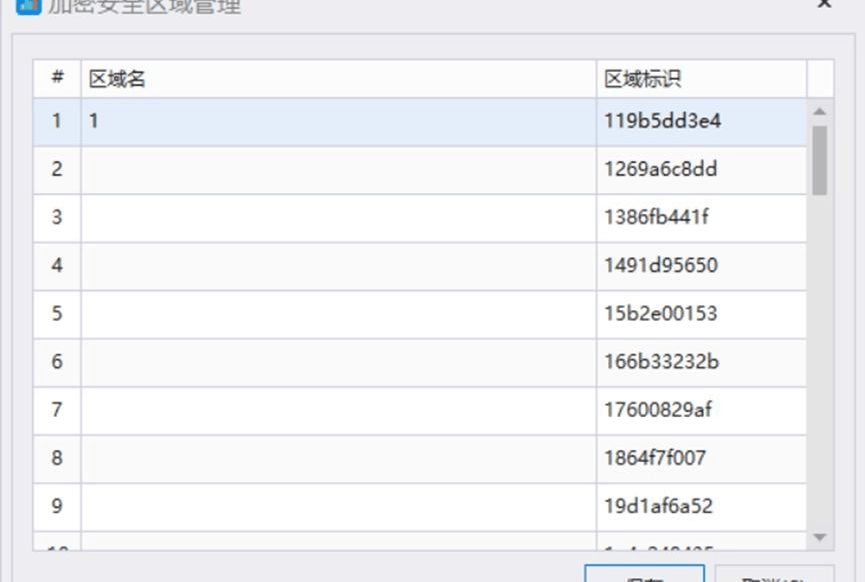Image resolution: width=865 pixels, height=582 pixels.
Task: Click empty zone name cell of row 2
Action: pyautogui.click(x=339, y=170)
